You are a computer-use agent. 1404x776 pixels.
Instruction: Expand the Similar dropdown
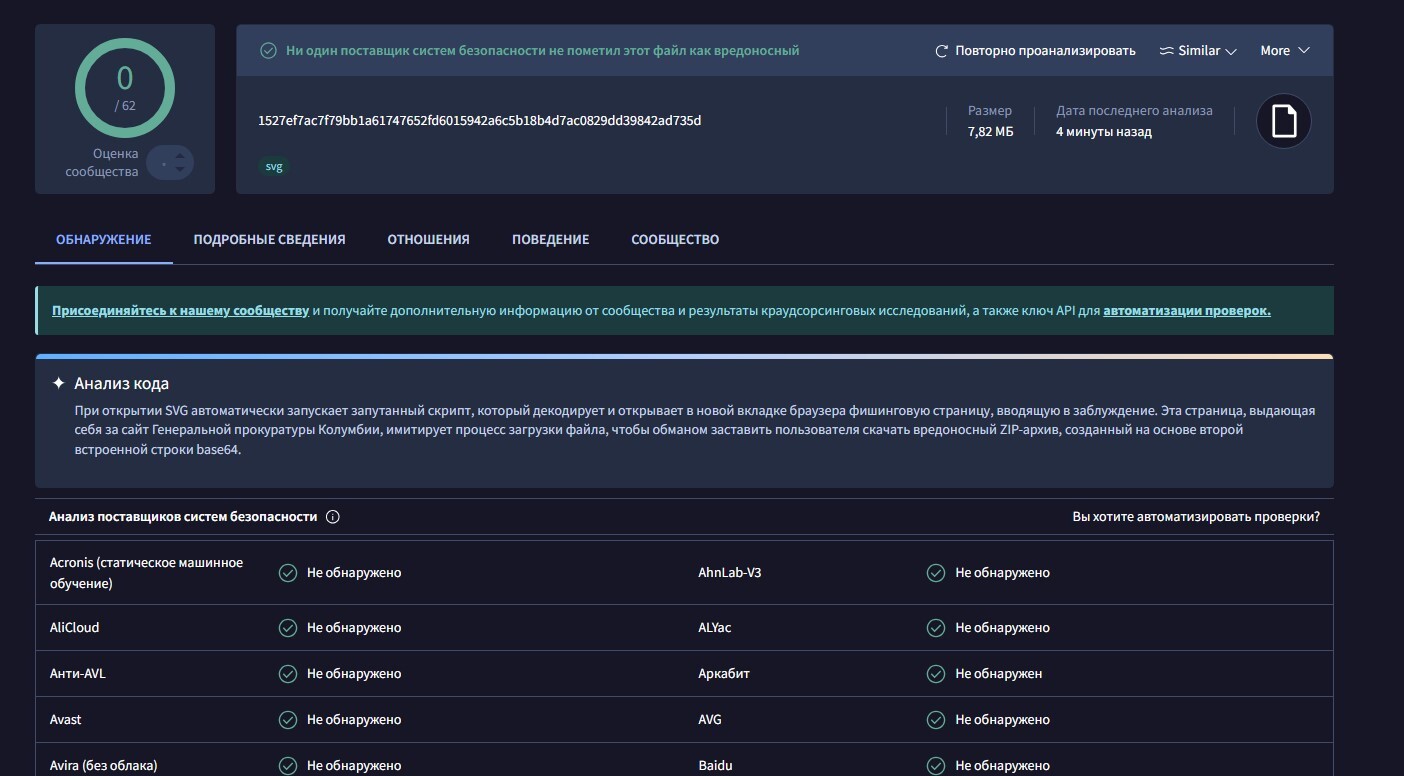tap(1198, 51)
